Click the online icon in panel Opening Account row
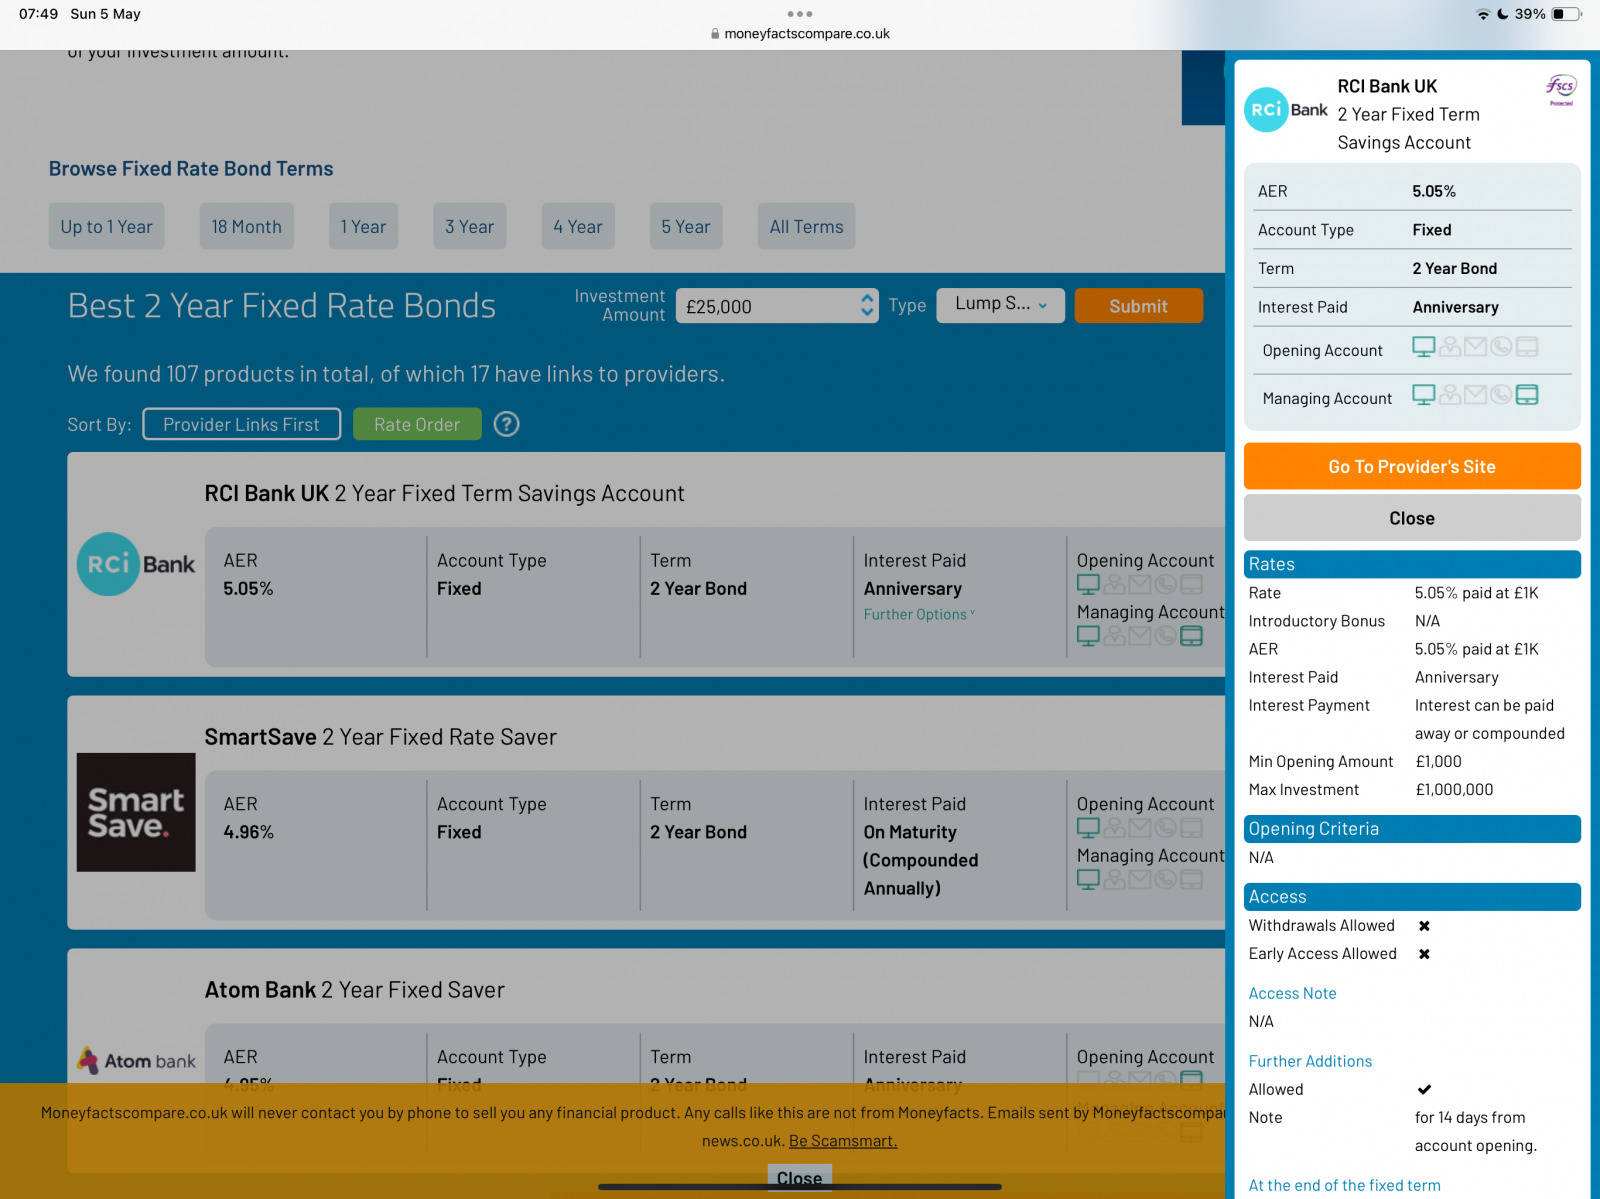The width and height of the screenshot is (1600, 1199). [1424, 347]
